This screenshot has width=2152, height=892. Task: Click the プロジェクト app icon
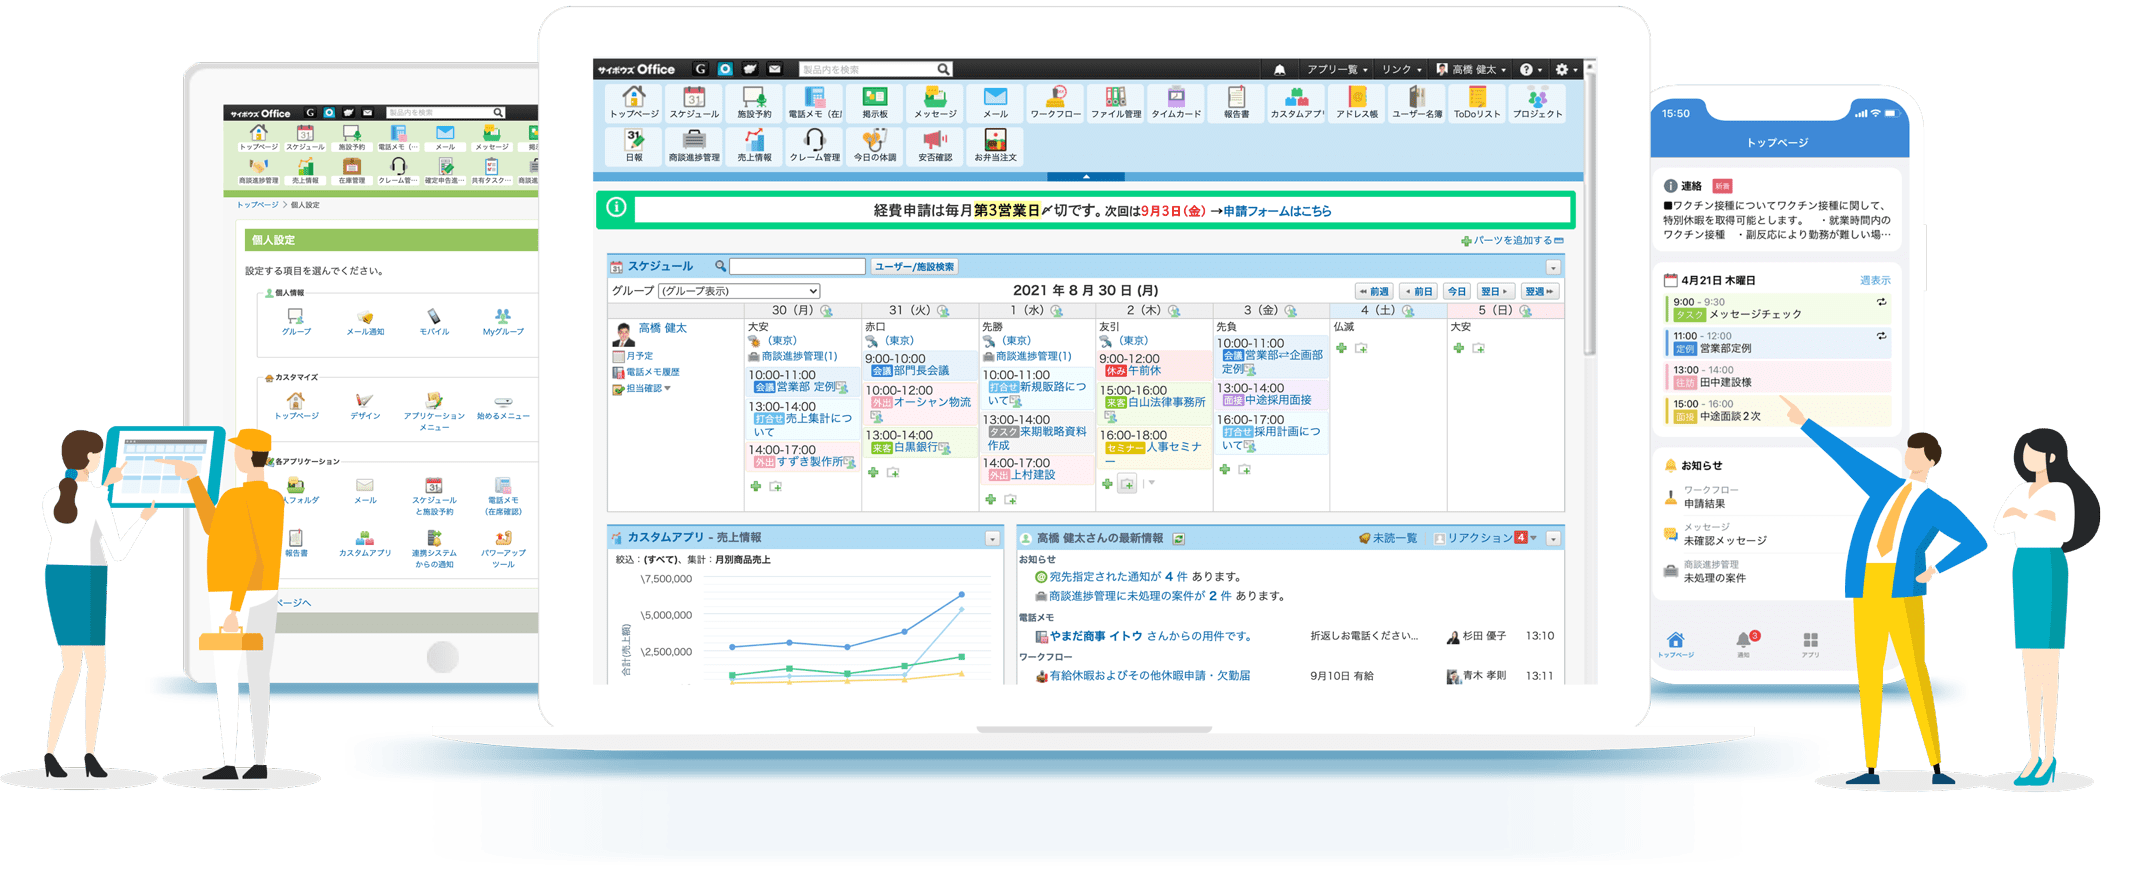pos(1537,102)
